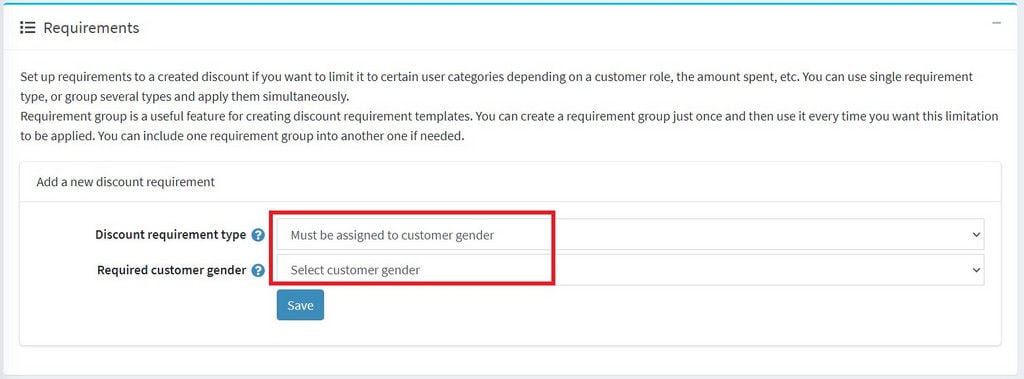The height and width of the screenshot is (379, 1024).
Task: Click chevron arrow of Discount requirement type select
Action: point(976,235)
